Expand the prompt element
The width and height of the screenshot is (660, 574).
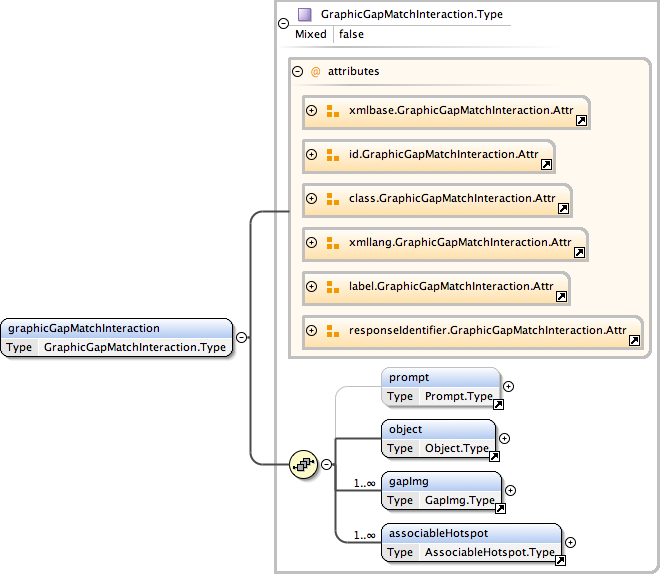click(x=508, y=386)
